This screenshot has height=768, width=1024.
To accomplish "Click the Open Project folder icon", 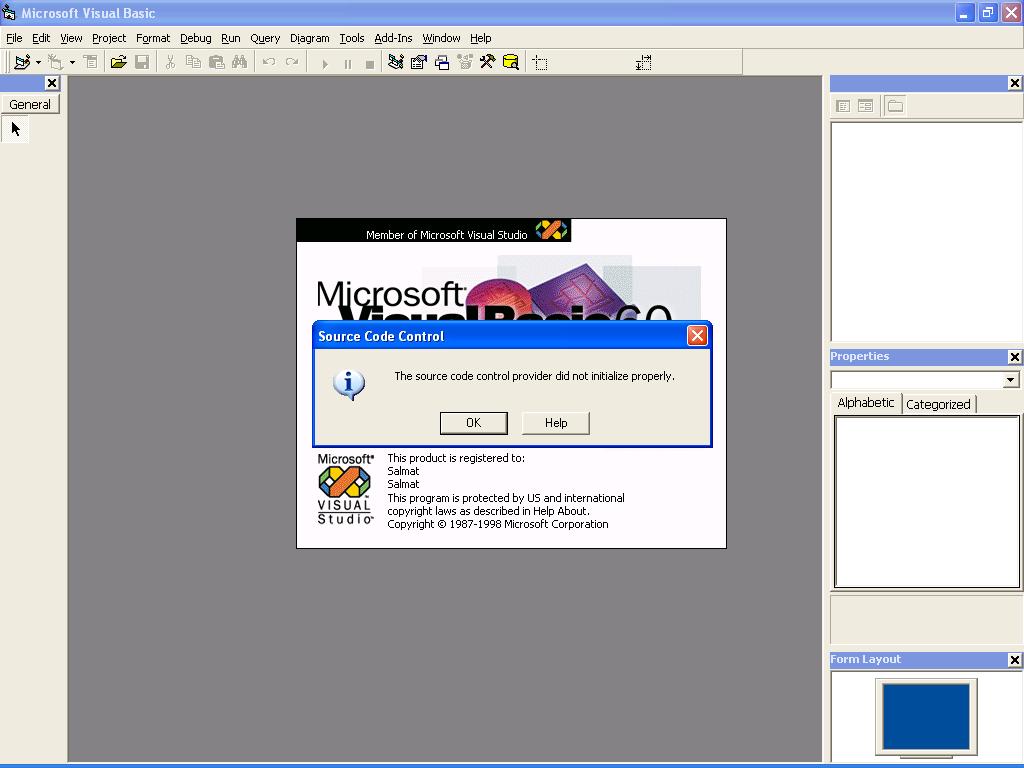I will (118, 62).
